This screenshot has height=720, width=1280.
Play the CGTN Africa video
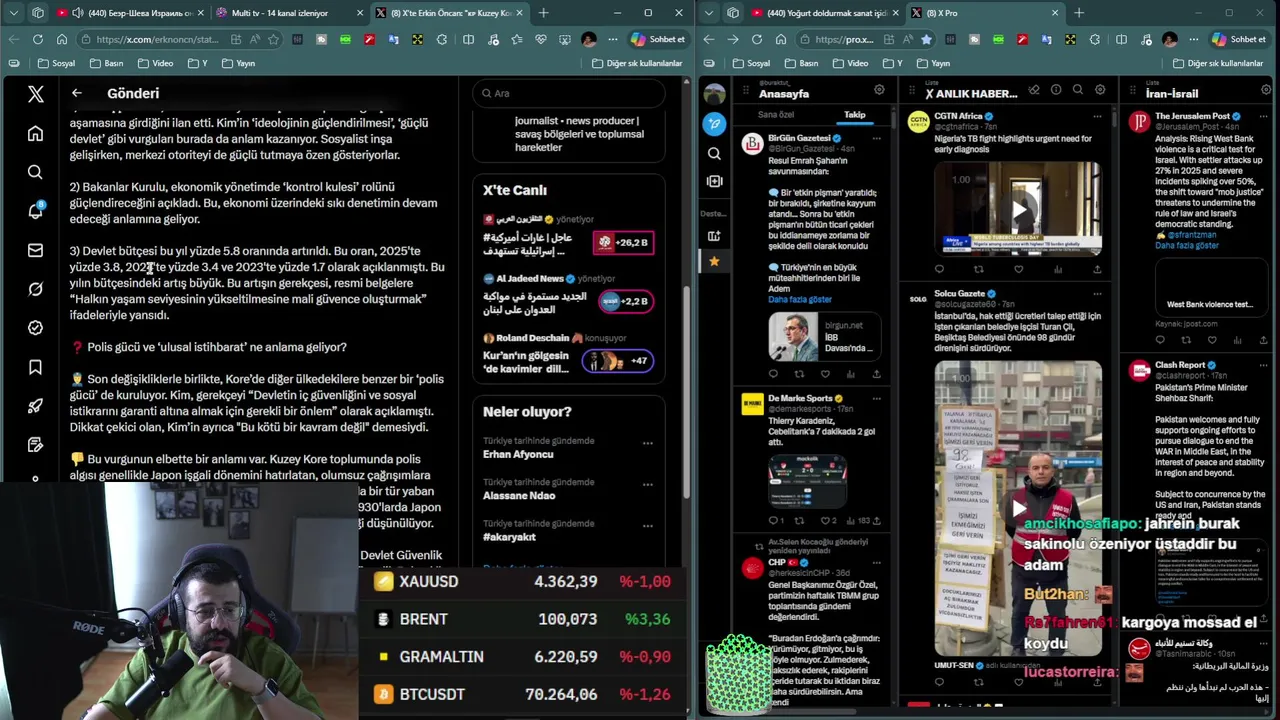tap(1018, 210)
